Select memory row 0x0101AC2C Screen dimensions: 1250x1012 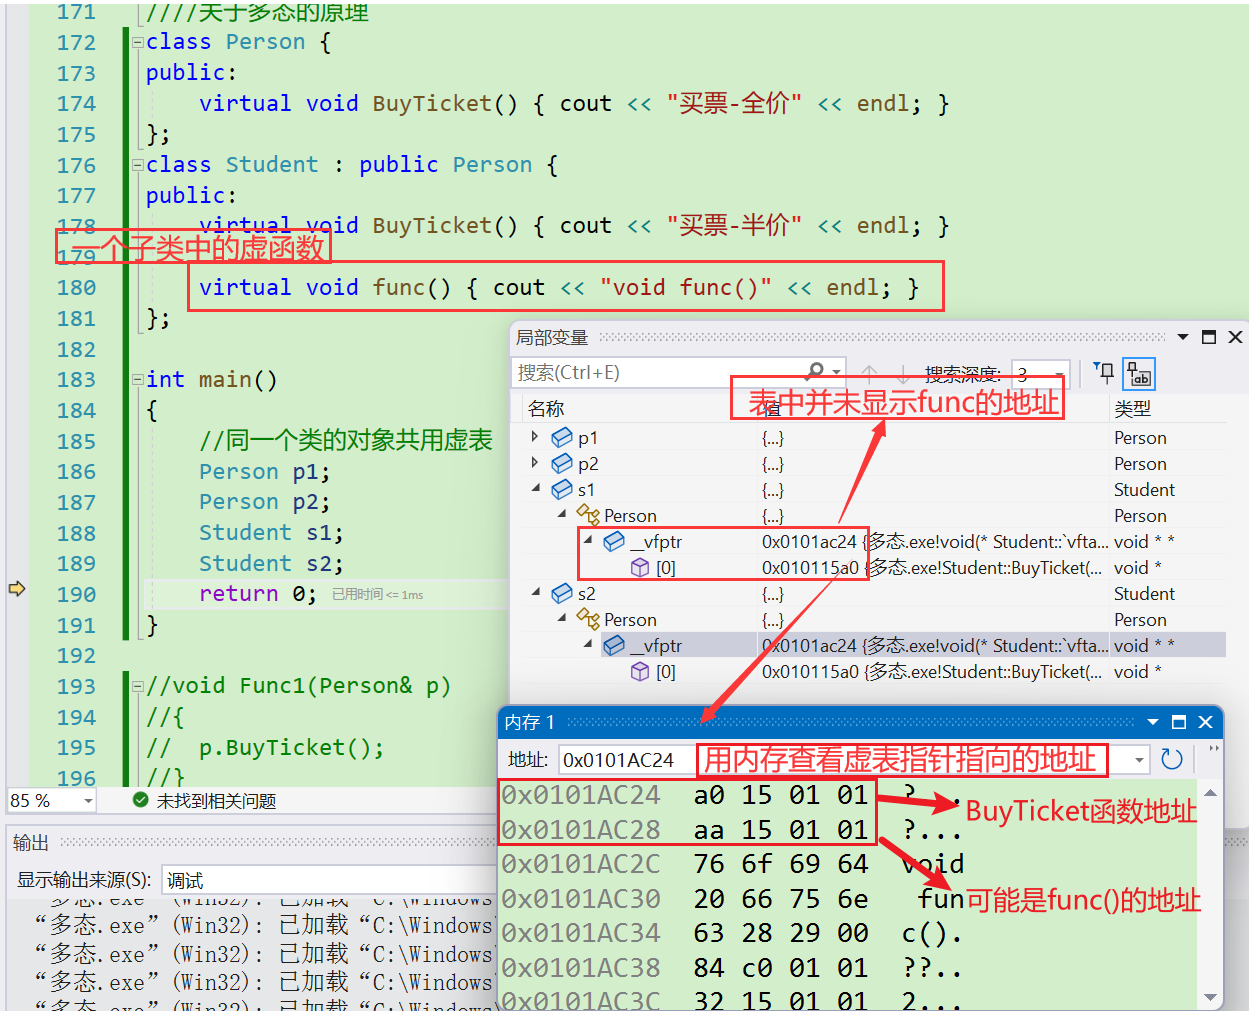pos(732,863)
